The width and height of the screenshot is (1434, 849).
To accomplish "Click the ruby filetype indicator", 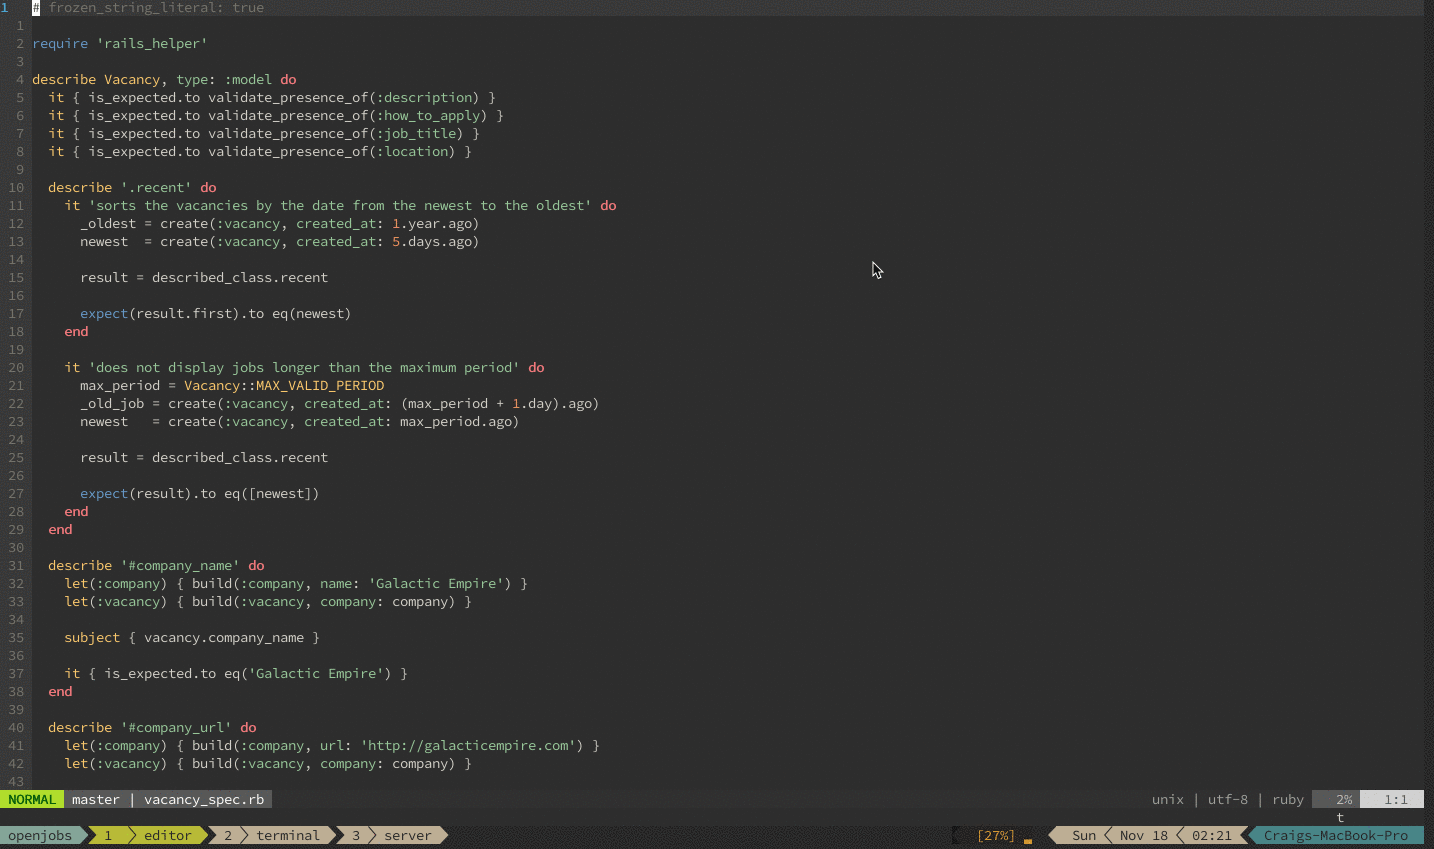I will (1288, 800).
